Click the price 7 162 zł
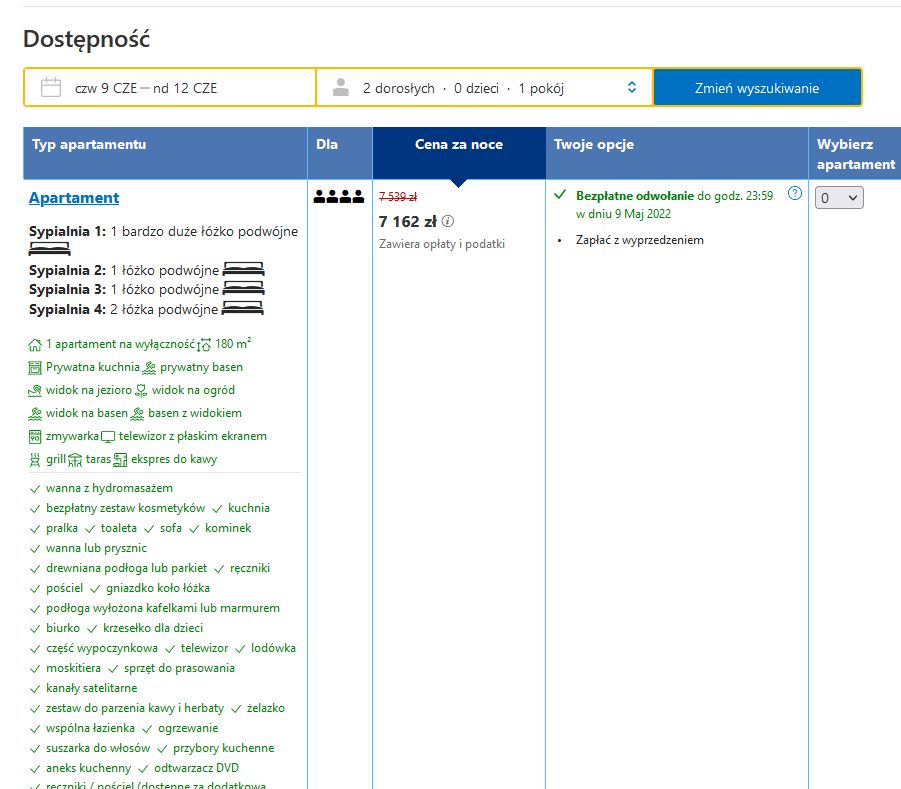 coord(407,221)
